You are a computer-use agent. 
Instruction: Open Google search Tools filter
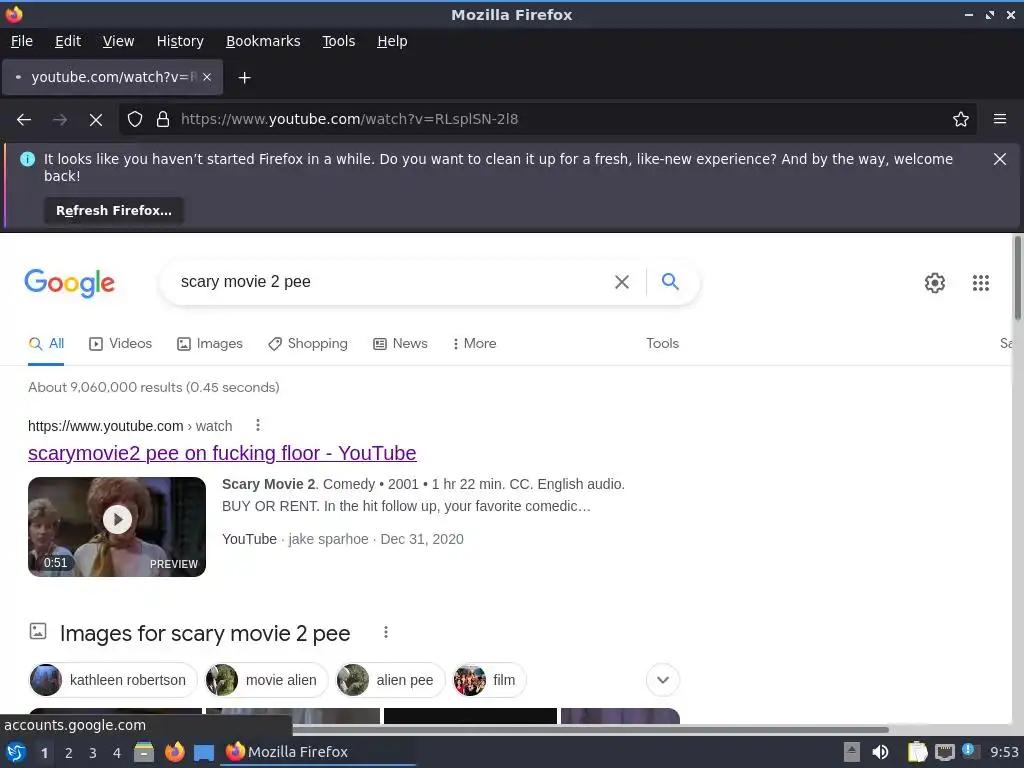pyautogui.click(x=662, y=344)
